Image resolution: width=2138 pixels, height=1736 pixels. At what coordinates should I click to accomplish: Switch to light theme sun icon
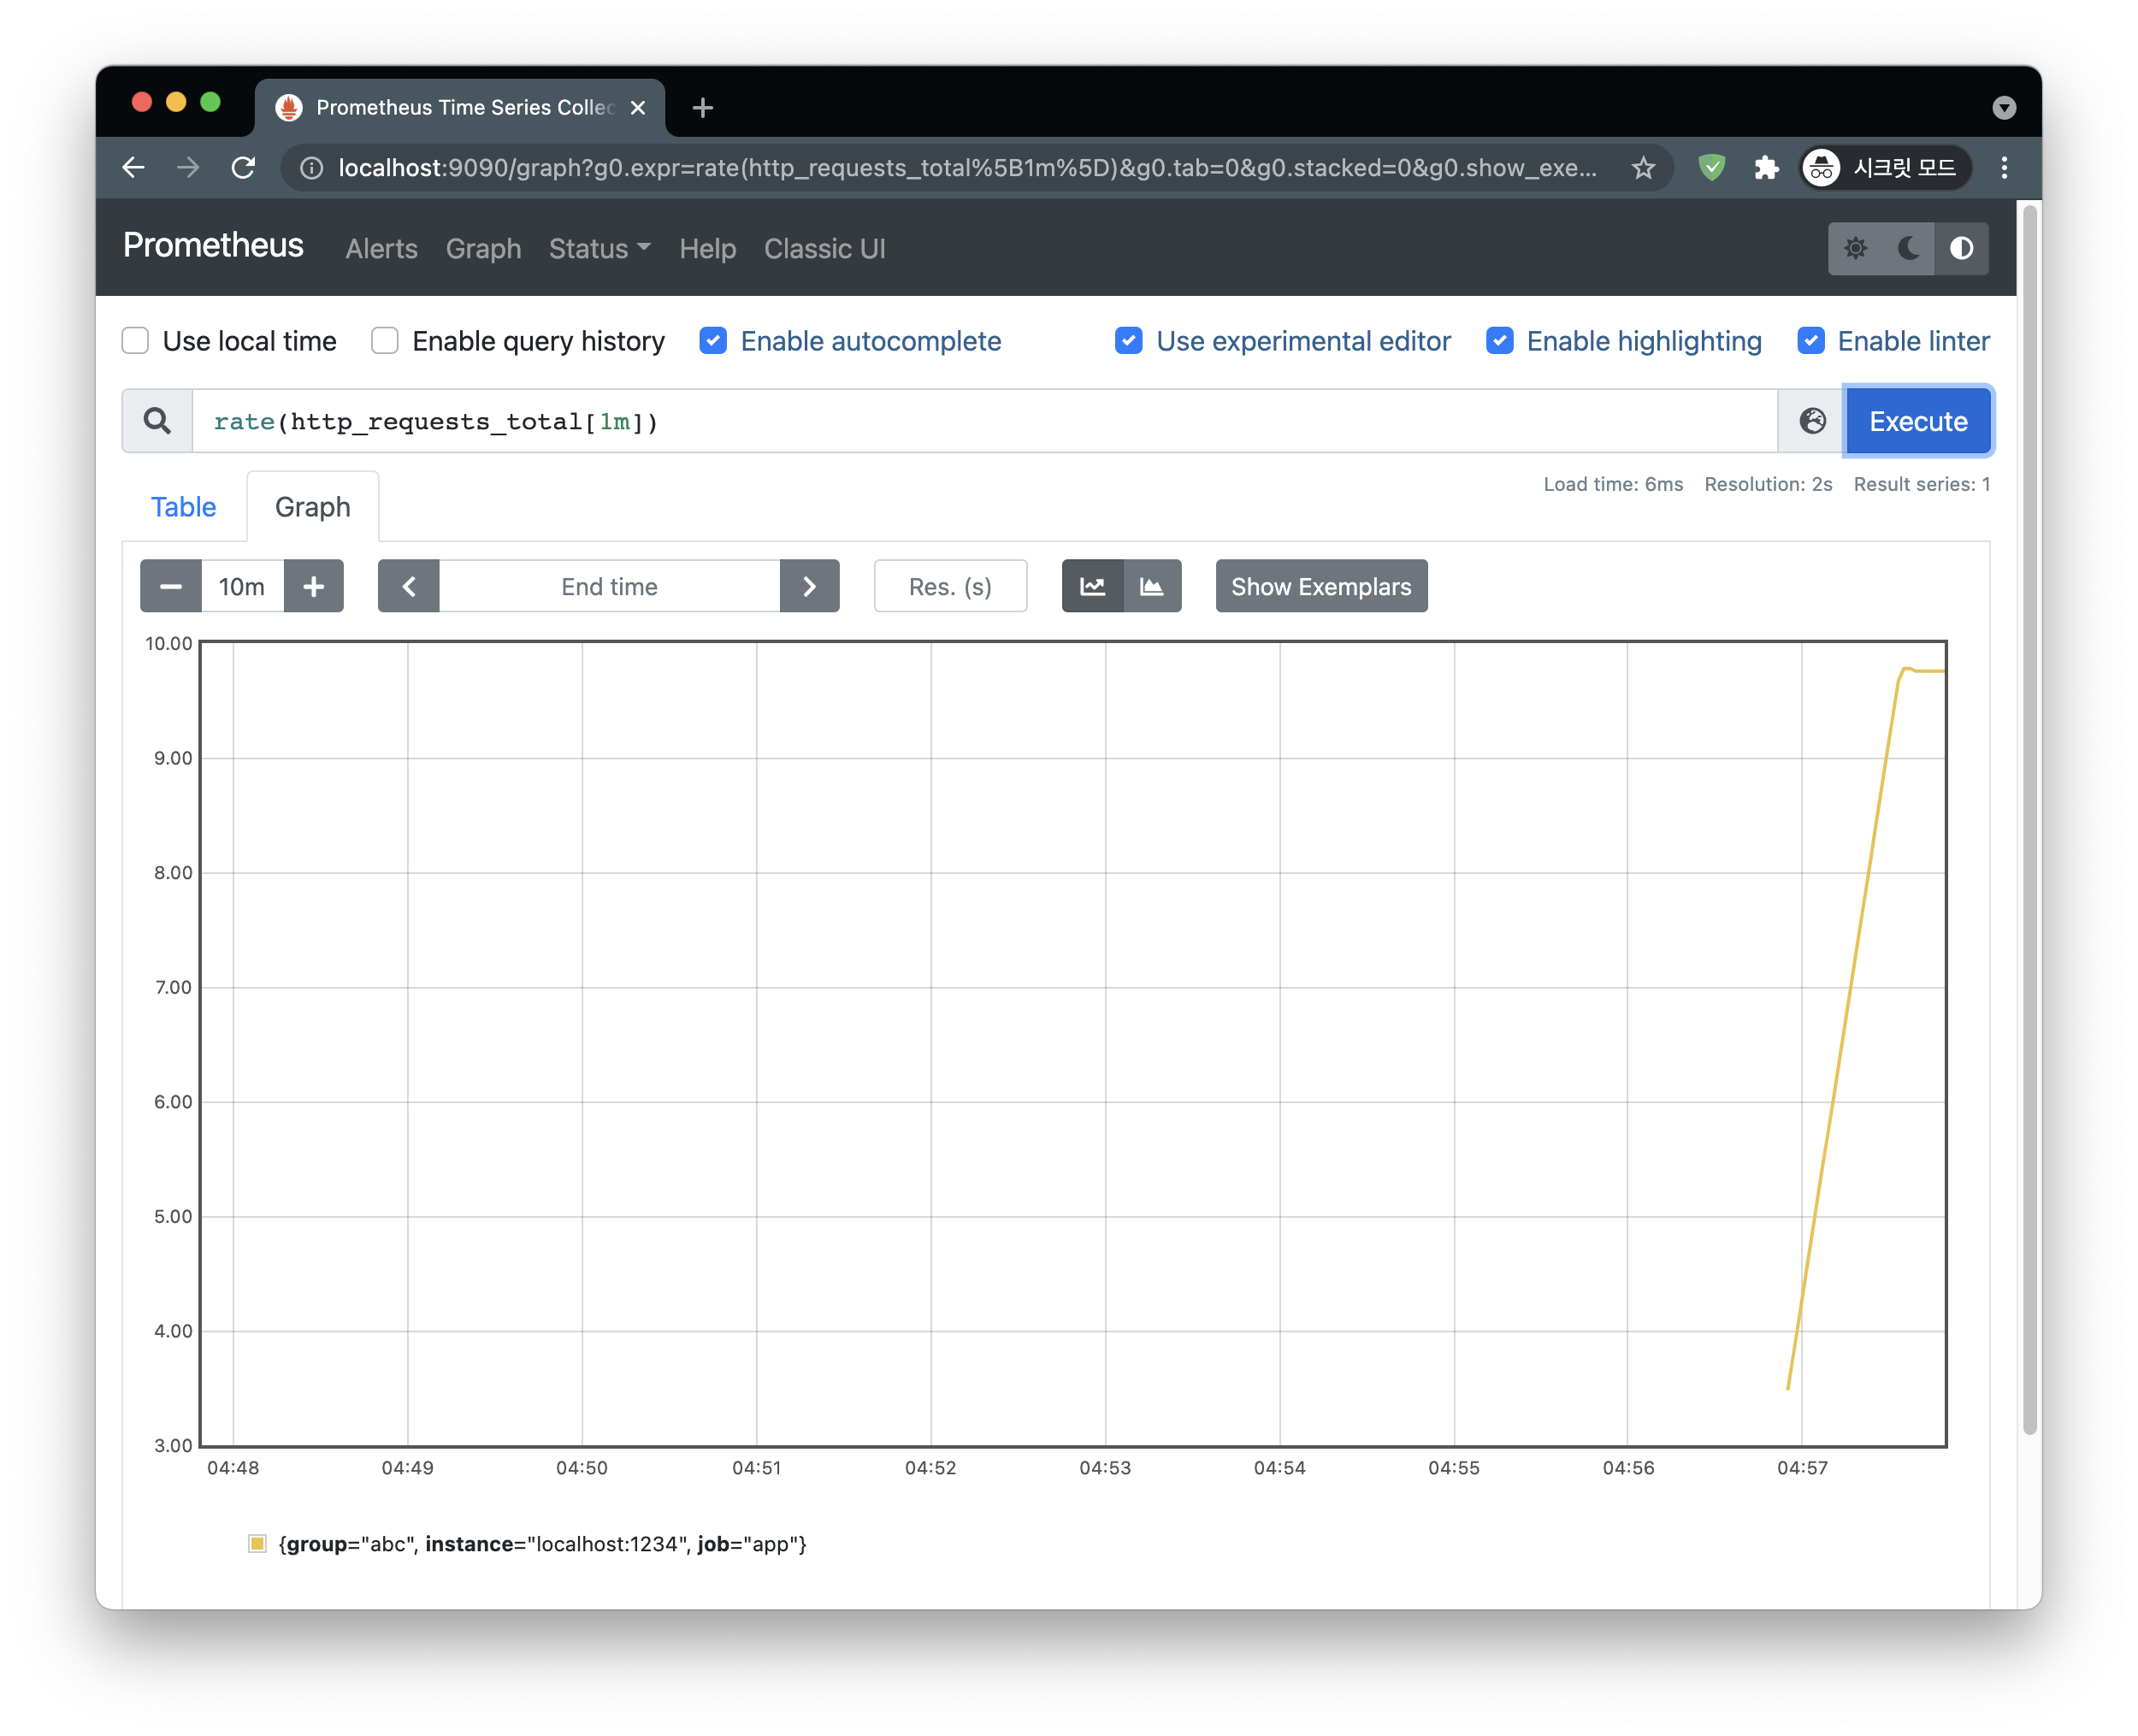pyautogui.click(x=1855, y=248)
